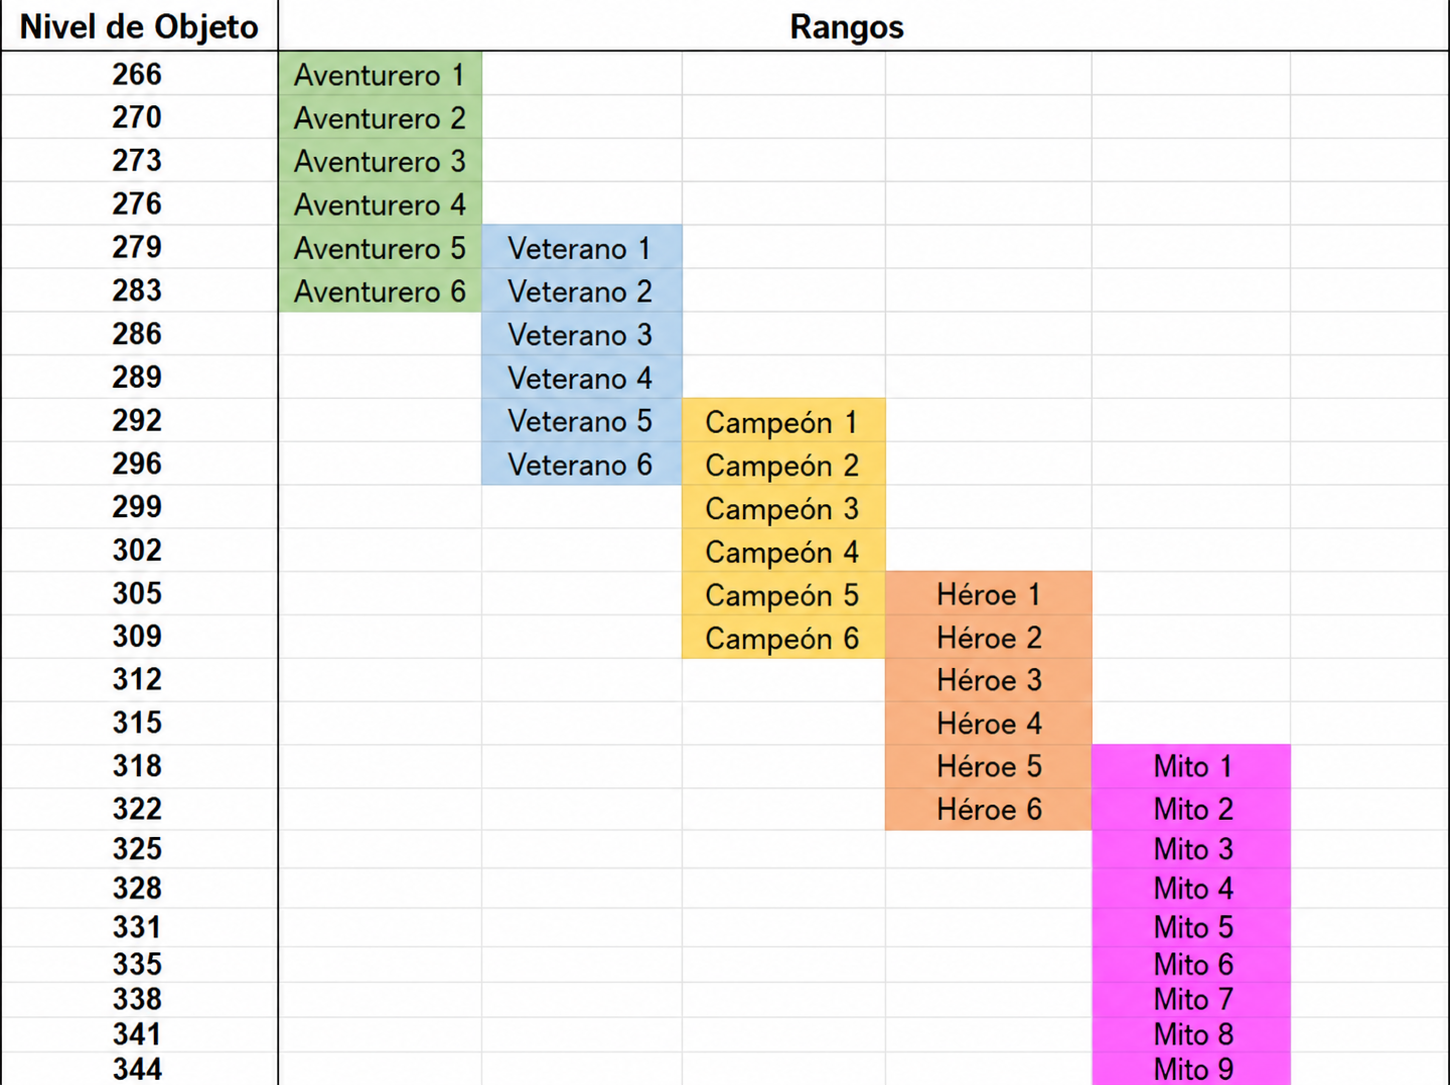Select the Mito 9 cell
This screenshot has width=1450, height=1085.
1191,1068
